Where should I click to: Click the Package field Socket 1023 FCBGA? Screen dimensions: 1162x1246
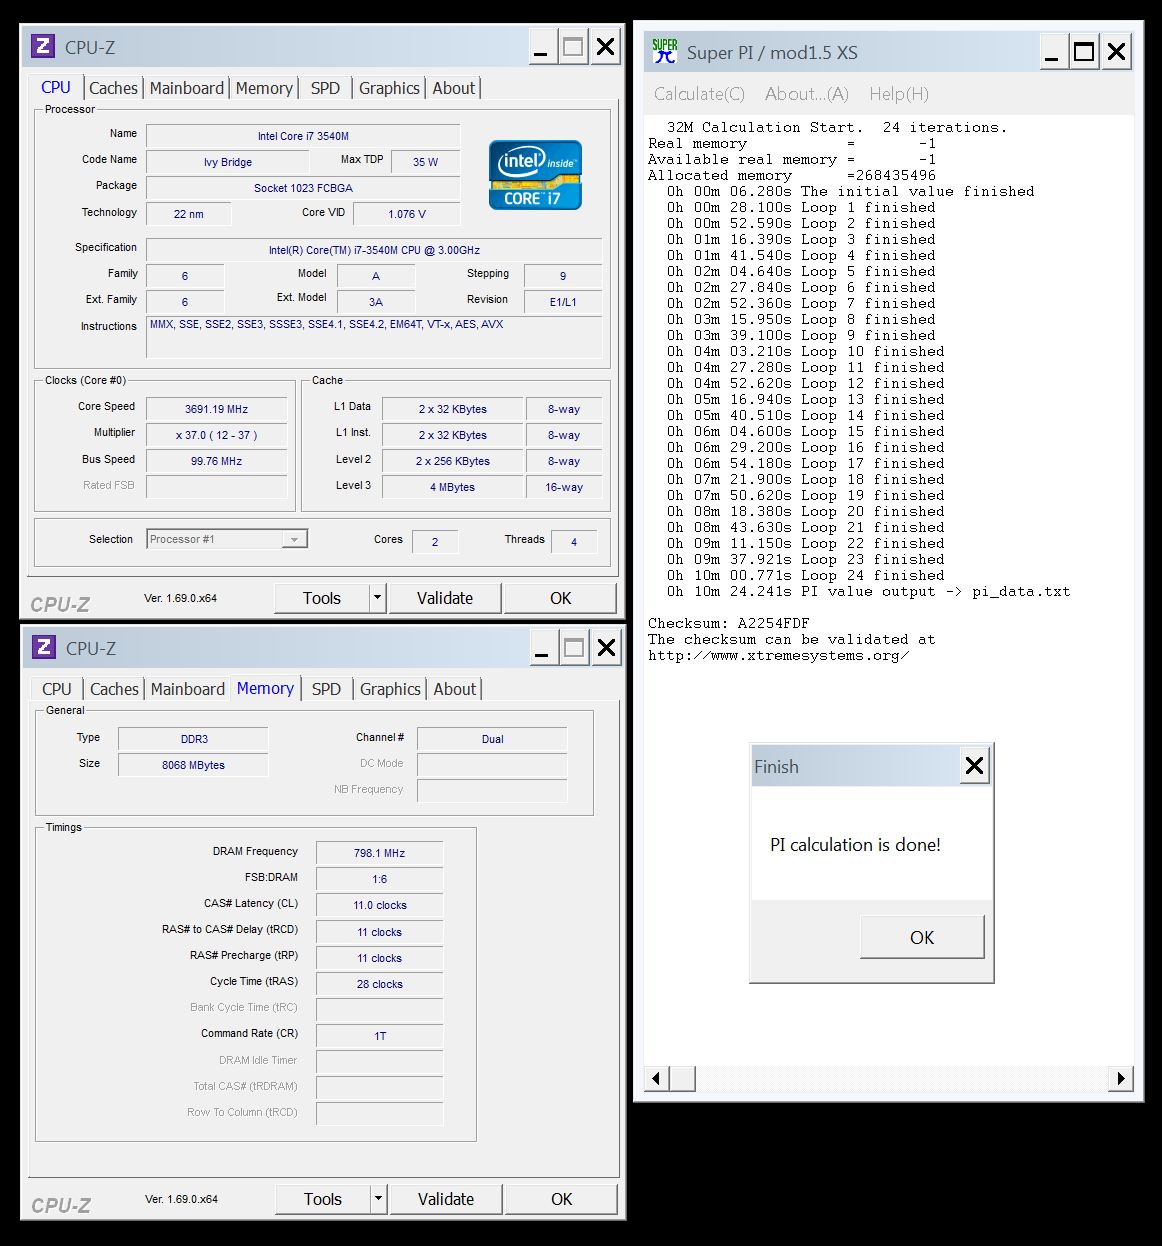(303, 188)
